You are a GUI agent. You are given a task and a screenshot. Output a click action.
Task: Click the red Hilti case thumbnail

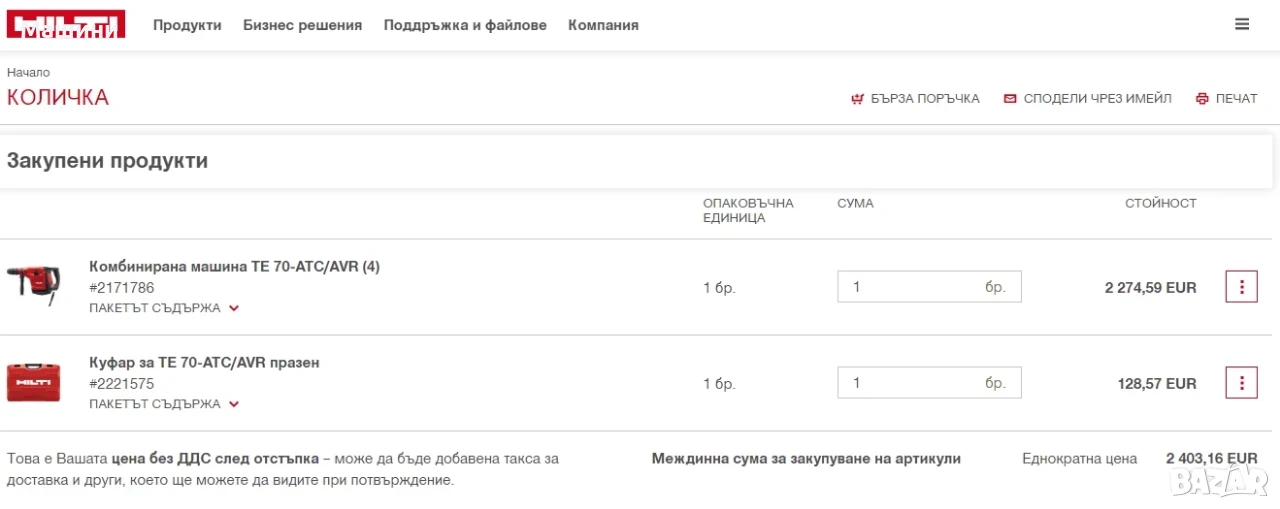(34, 382)
